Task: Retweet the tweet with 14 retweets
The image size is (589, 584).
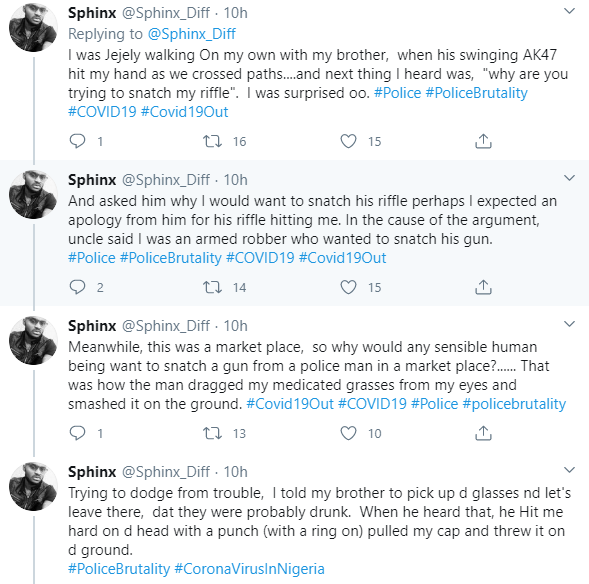Action: (x=213, y=287)
